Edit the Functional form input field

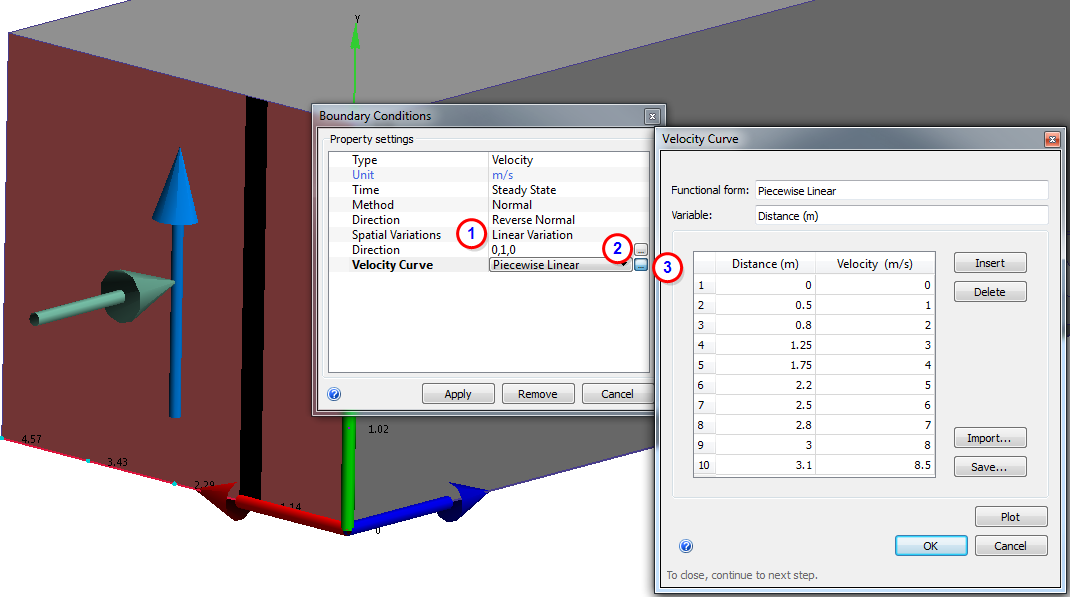900,190
